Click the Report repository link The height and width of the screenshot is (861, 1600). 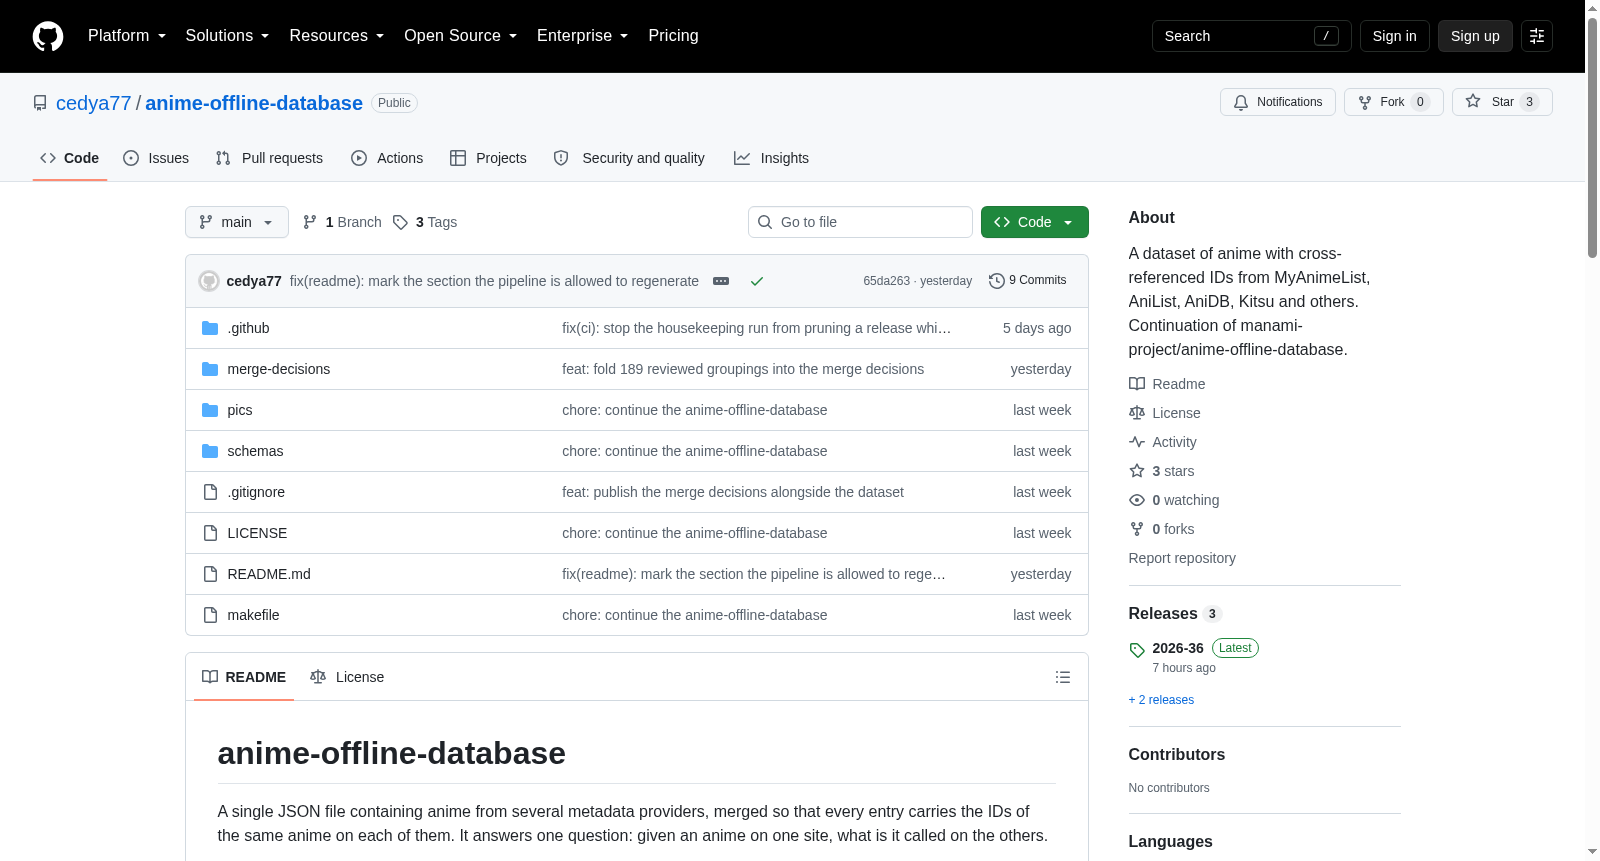[x=1182, y=558]
